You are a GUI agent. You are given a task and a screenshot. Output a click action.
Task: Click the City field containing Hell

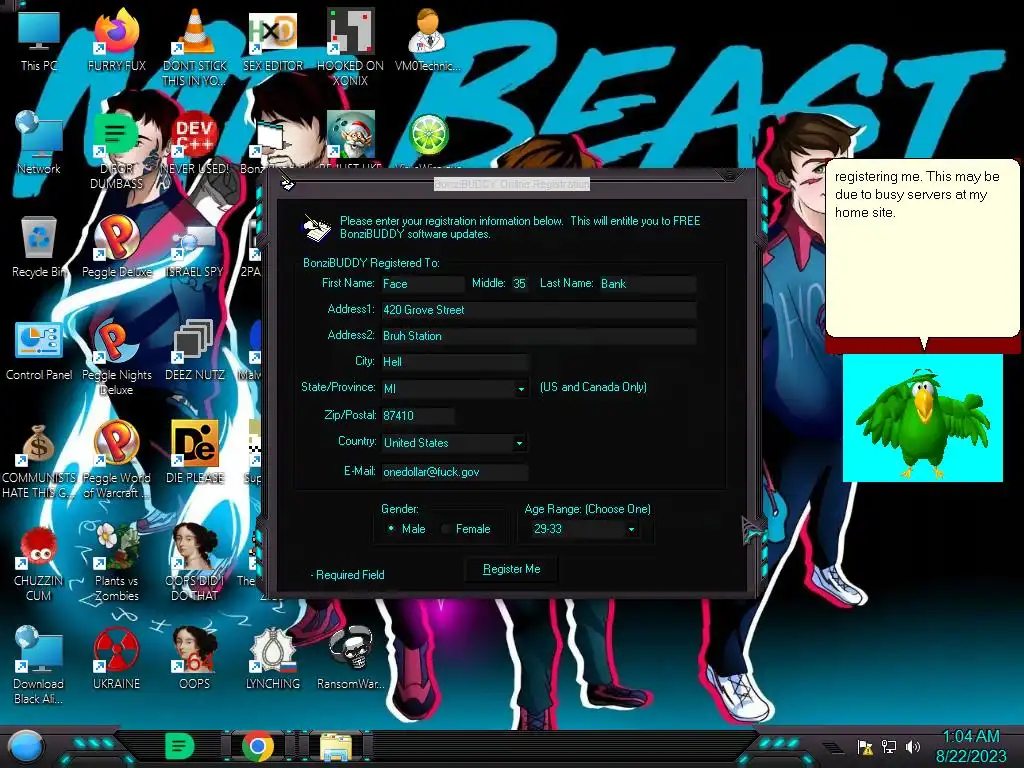[x=455, y=362]
